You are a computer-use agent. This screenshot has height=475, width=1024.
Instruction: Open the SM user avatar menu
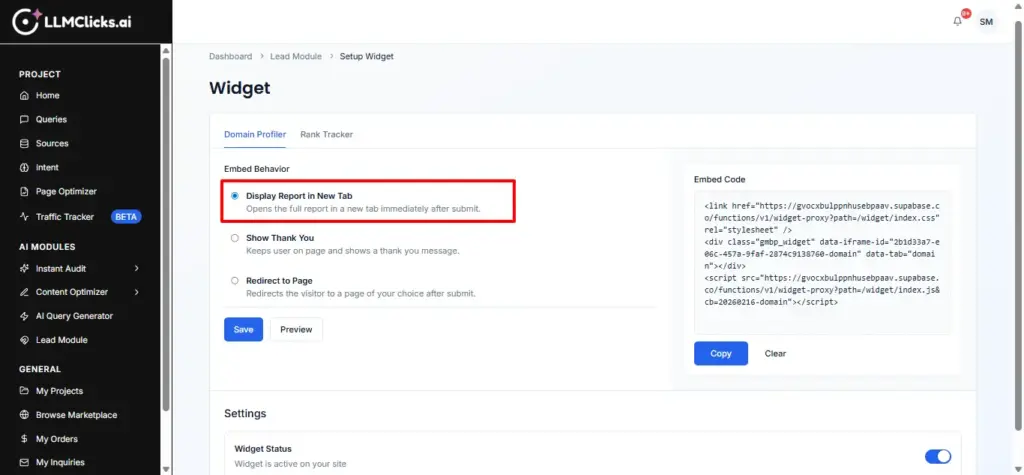pos(986,21)
